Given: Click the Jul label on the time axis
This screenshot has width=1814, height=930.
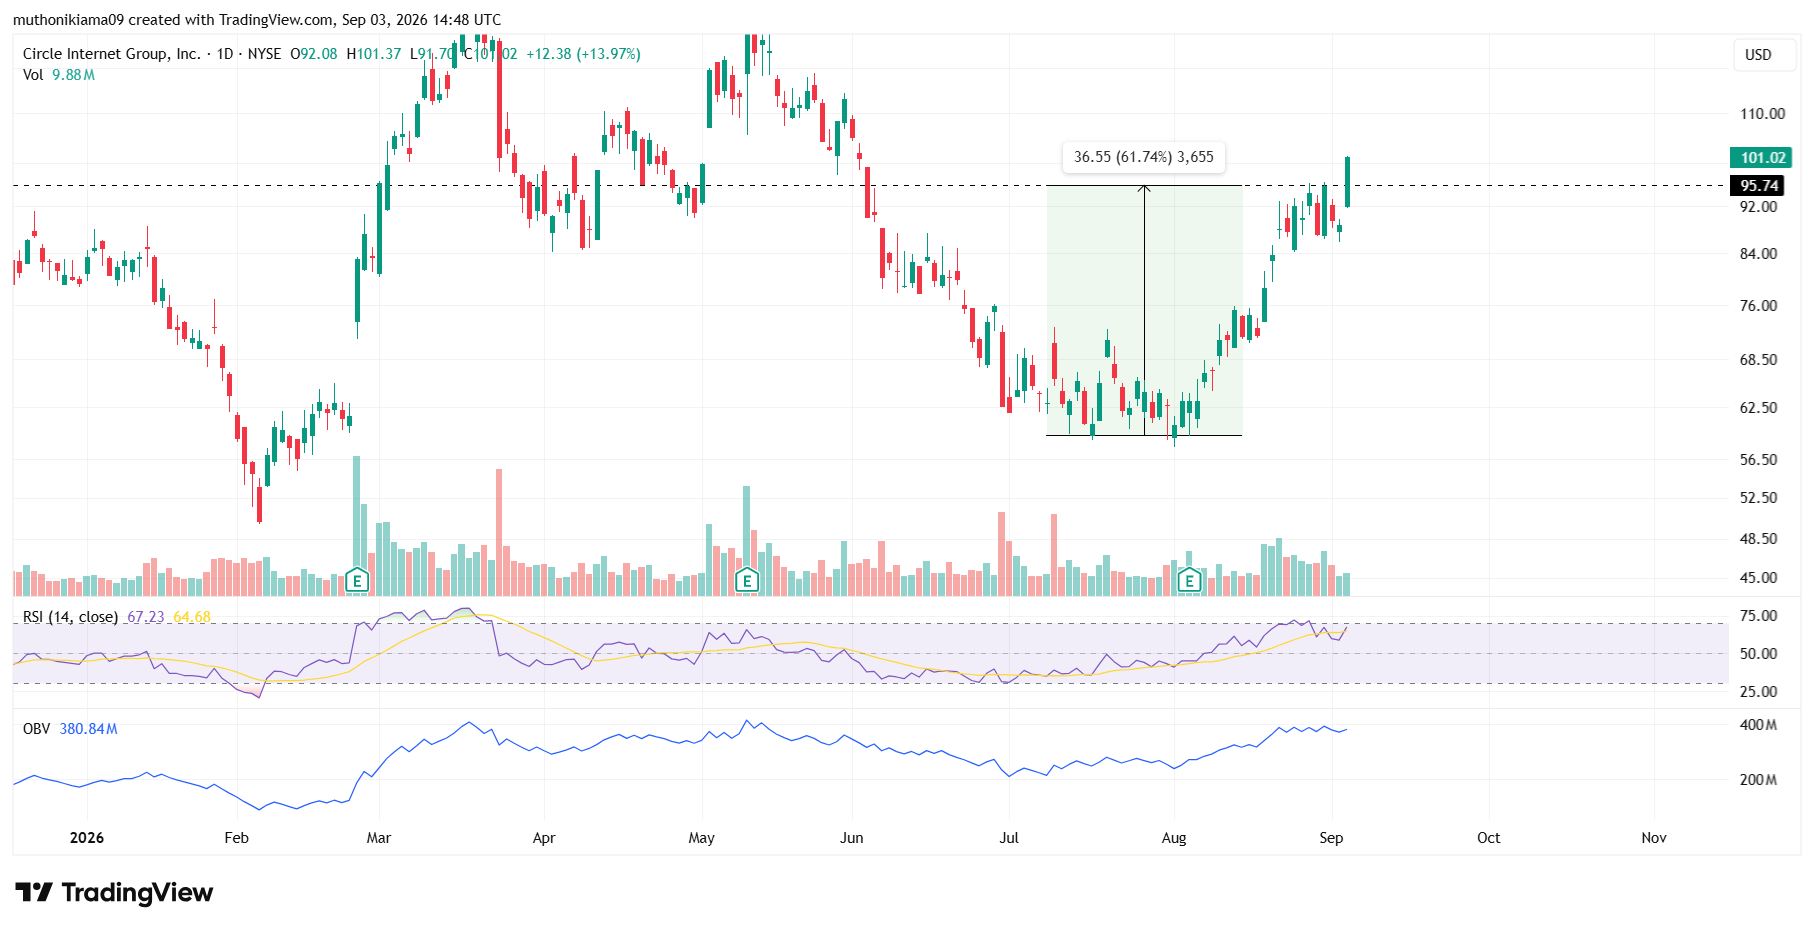Looking at the screenshot, I should pos(1009,838).
